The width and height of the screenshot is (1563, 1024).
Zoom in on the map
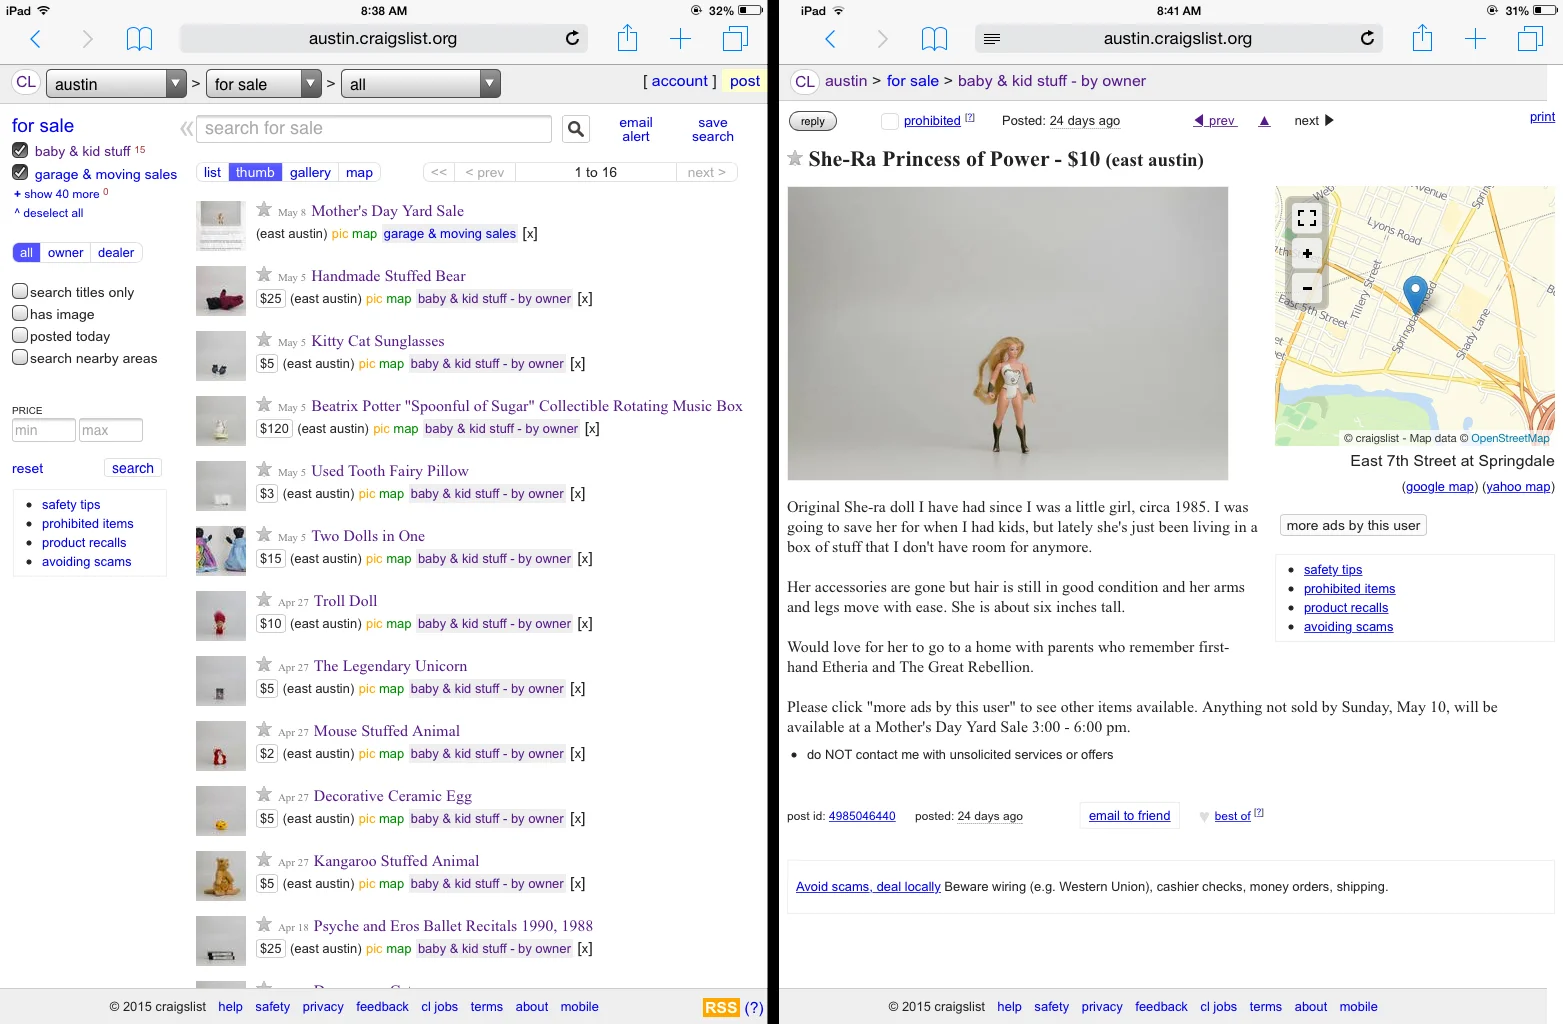click(1306, 253)
